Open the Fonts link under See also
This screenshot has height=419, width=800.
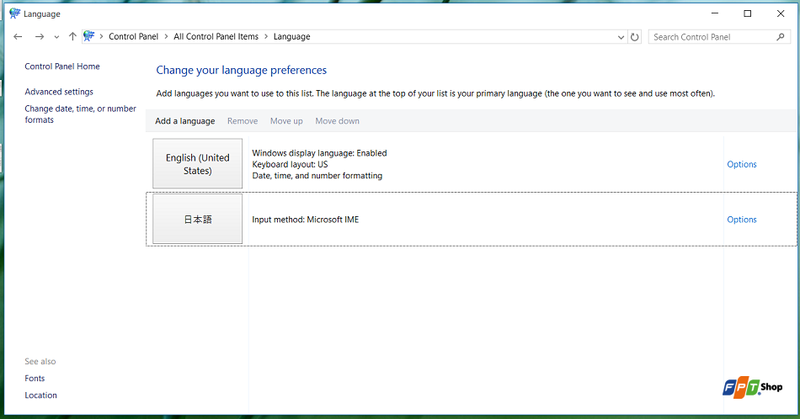coord(35,378)
